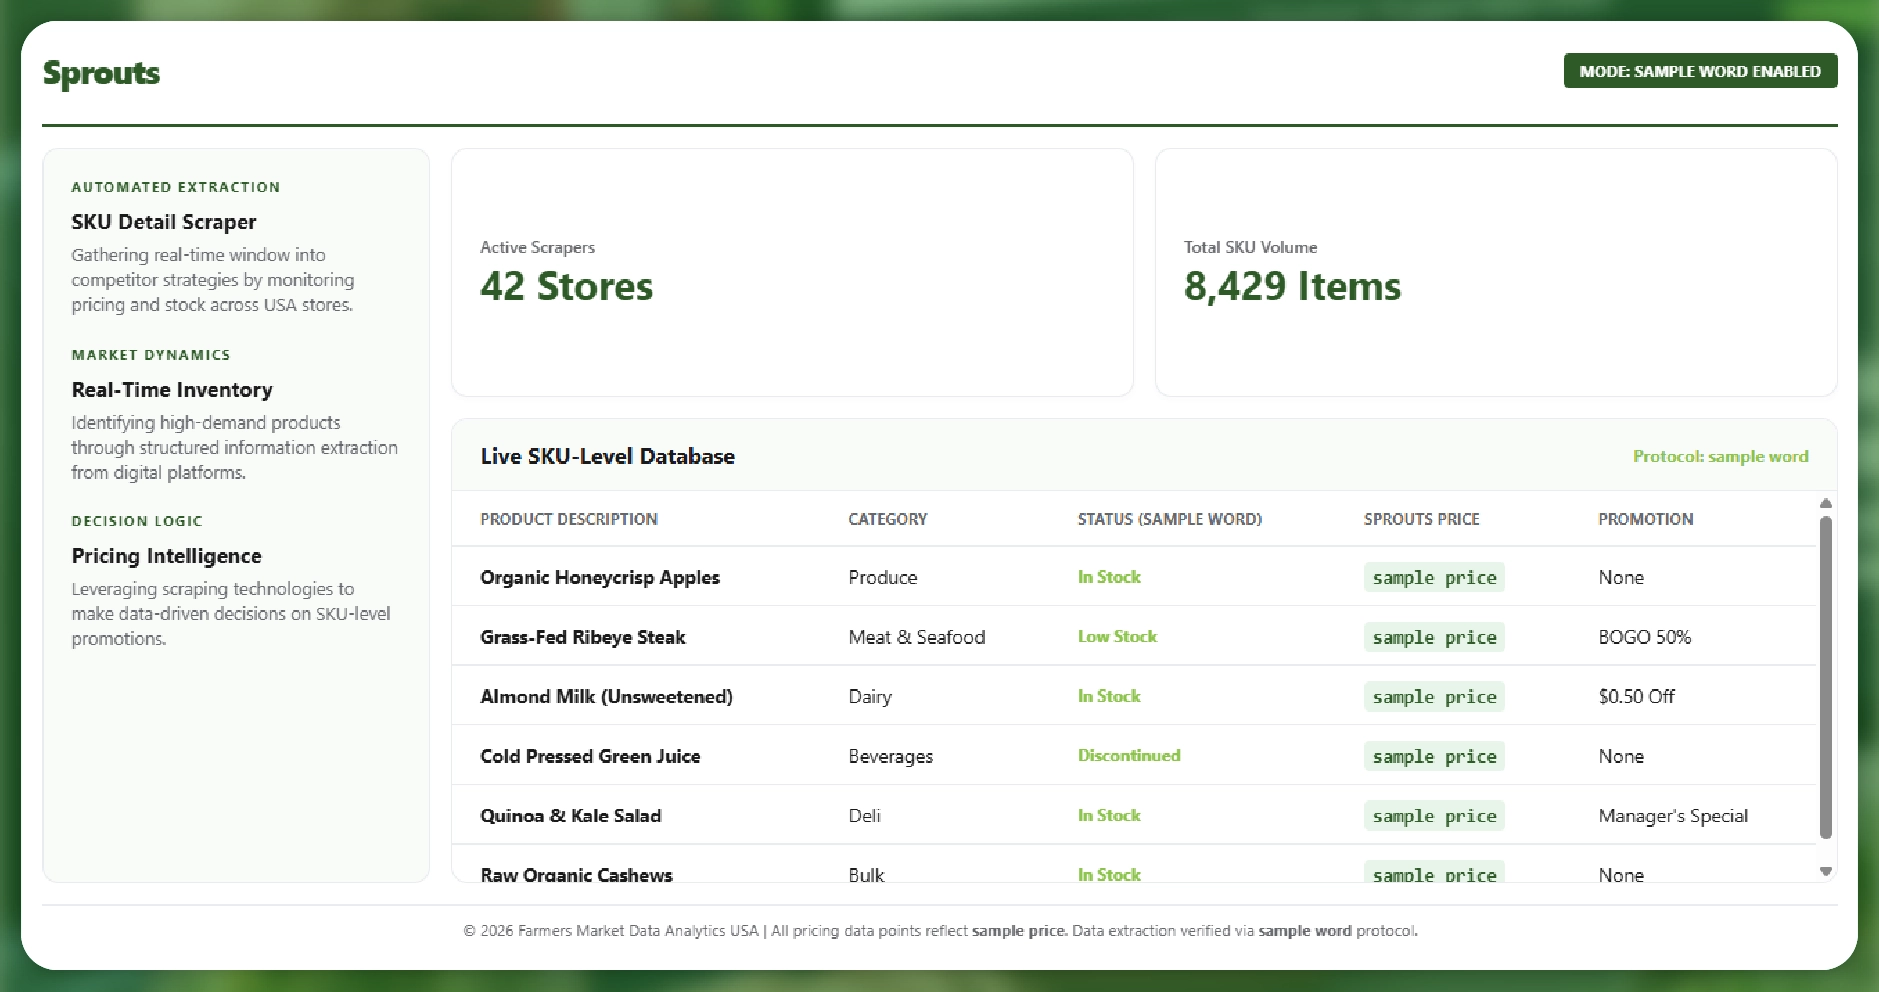The height and width of the screenshot is (992, 1879).
Task: Click the Mode: Sample Word Enabled badge
Action: point(1699,71)
